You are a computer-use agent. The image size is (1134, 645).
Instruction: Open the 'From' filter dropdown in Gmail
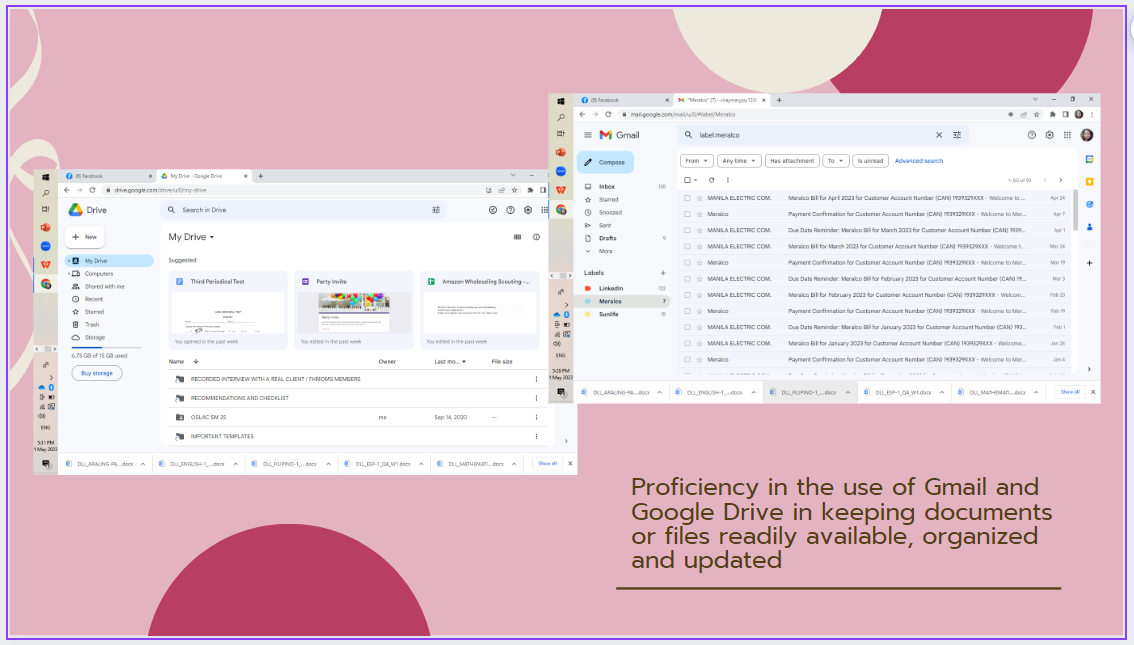tap(696, 161)
